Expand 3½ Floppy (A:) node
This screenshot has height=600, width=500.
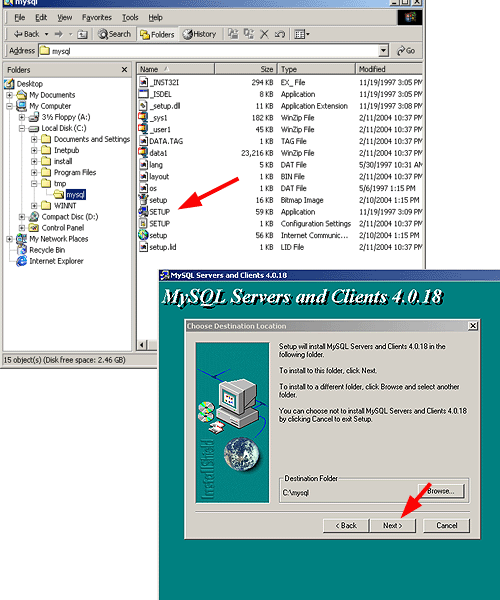pyautogui.click(x=22, y=117)
